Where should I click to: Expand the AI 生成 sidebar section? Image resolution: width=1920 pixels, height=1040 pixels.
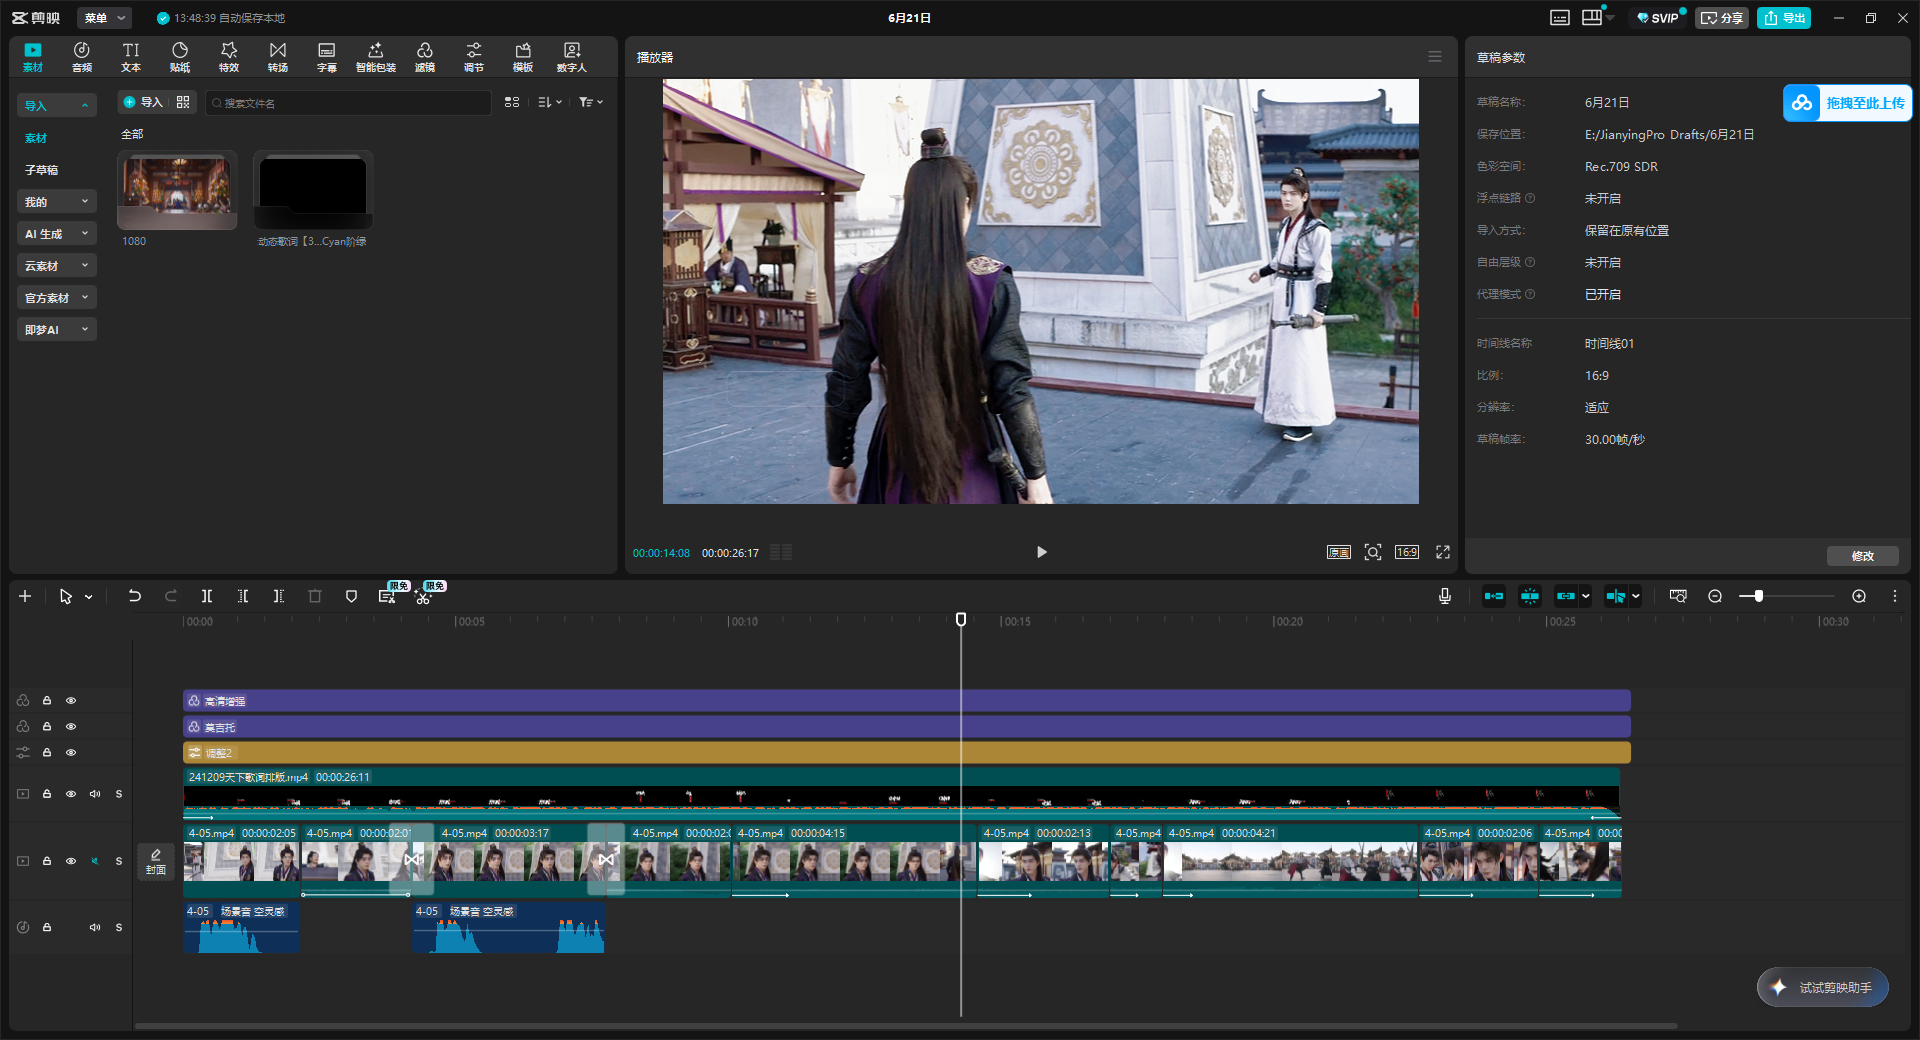[x=57, y=234]
